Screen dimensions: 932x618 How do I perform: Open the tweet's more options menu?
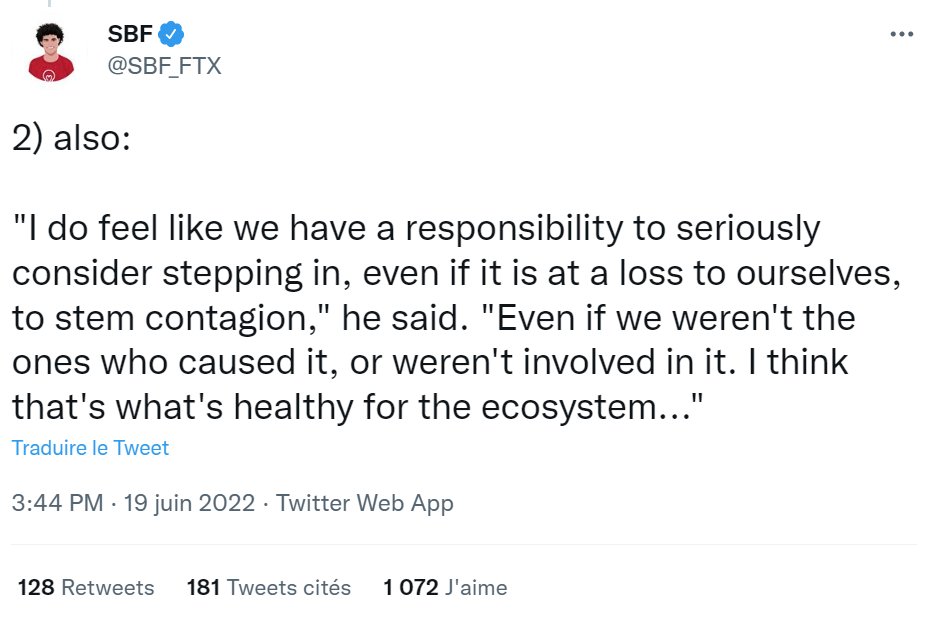point(901,35)
